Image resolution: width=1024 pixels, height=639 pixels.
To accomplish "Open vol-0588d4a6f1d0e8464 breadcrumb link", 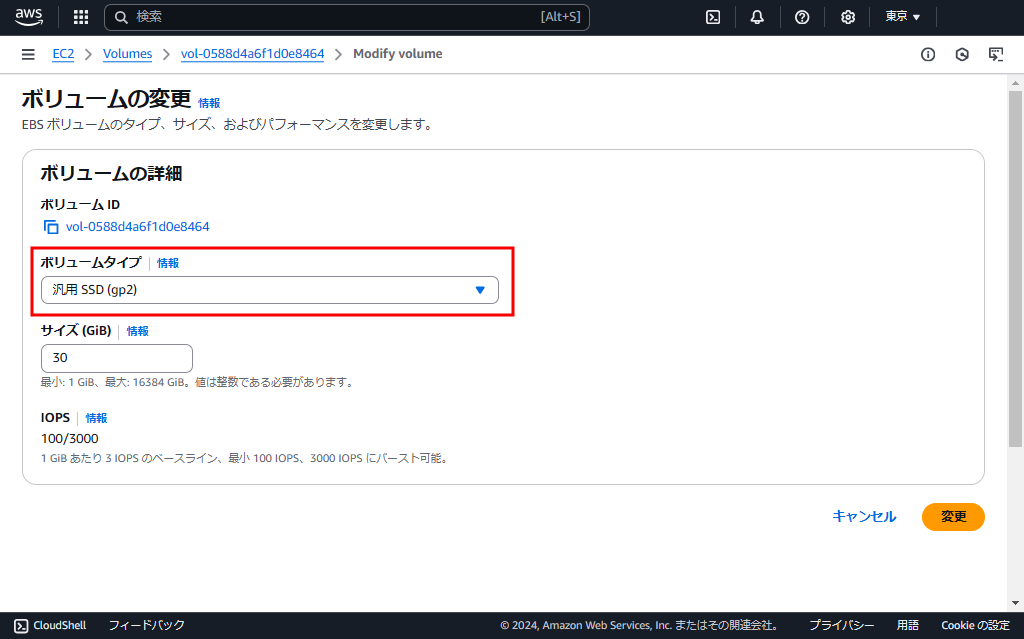I will pos(252,54).
